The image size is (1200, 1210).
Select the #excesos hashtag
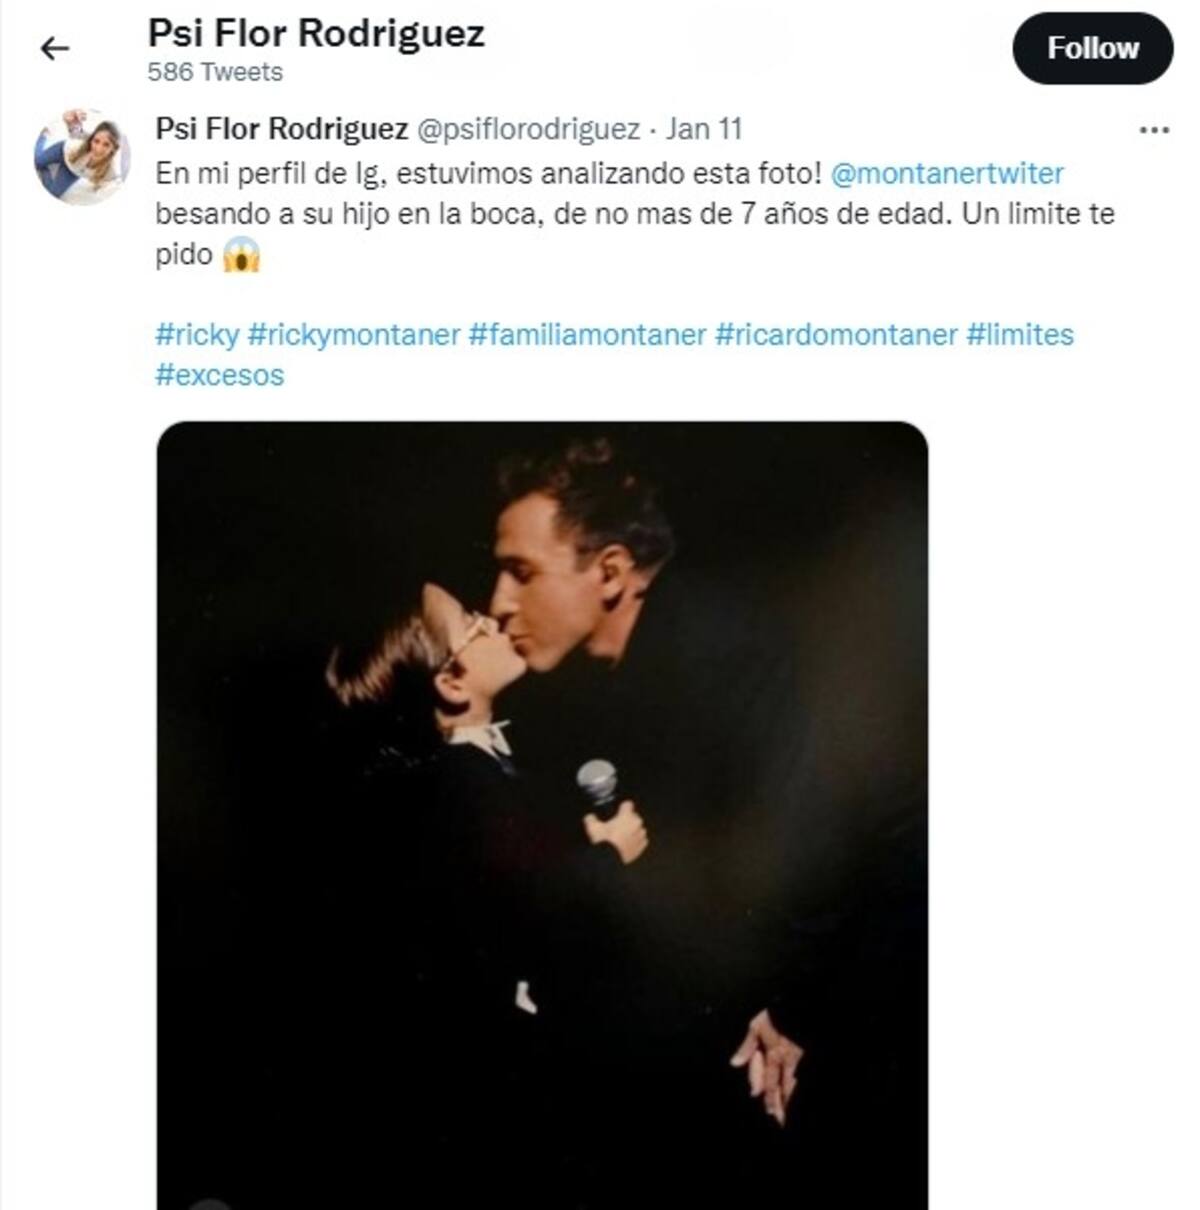pyautogui.click(x=220, y=375)
